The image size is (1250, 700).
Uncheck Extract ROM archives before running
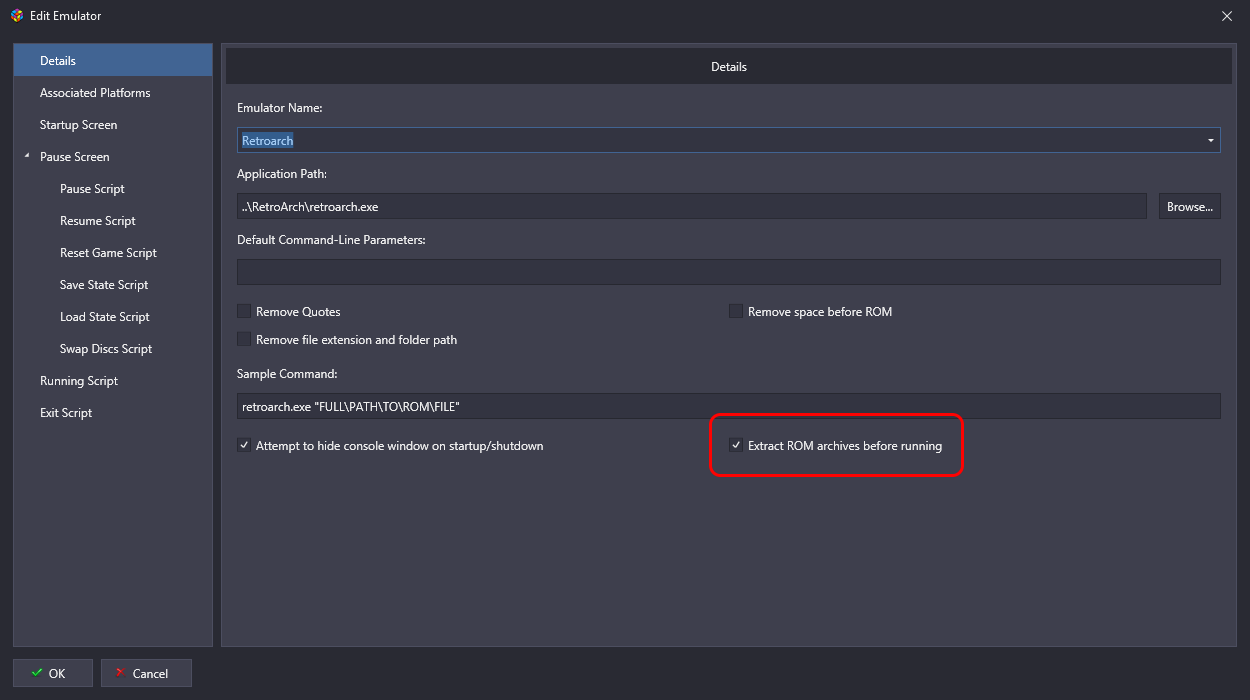pyautogui.click(x=736, y=446)
